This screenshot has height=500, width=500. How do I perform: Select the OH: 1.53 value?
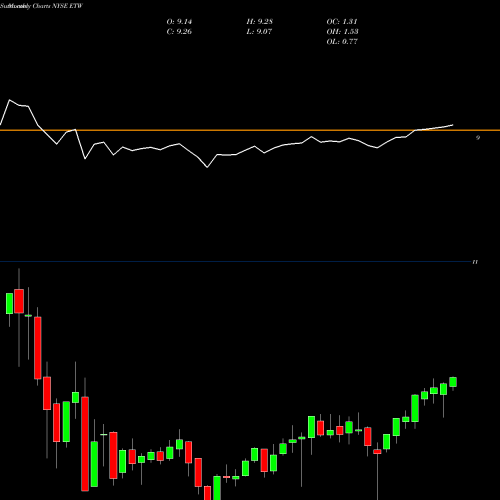342,32
